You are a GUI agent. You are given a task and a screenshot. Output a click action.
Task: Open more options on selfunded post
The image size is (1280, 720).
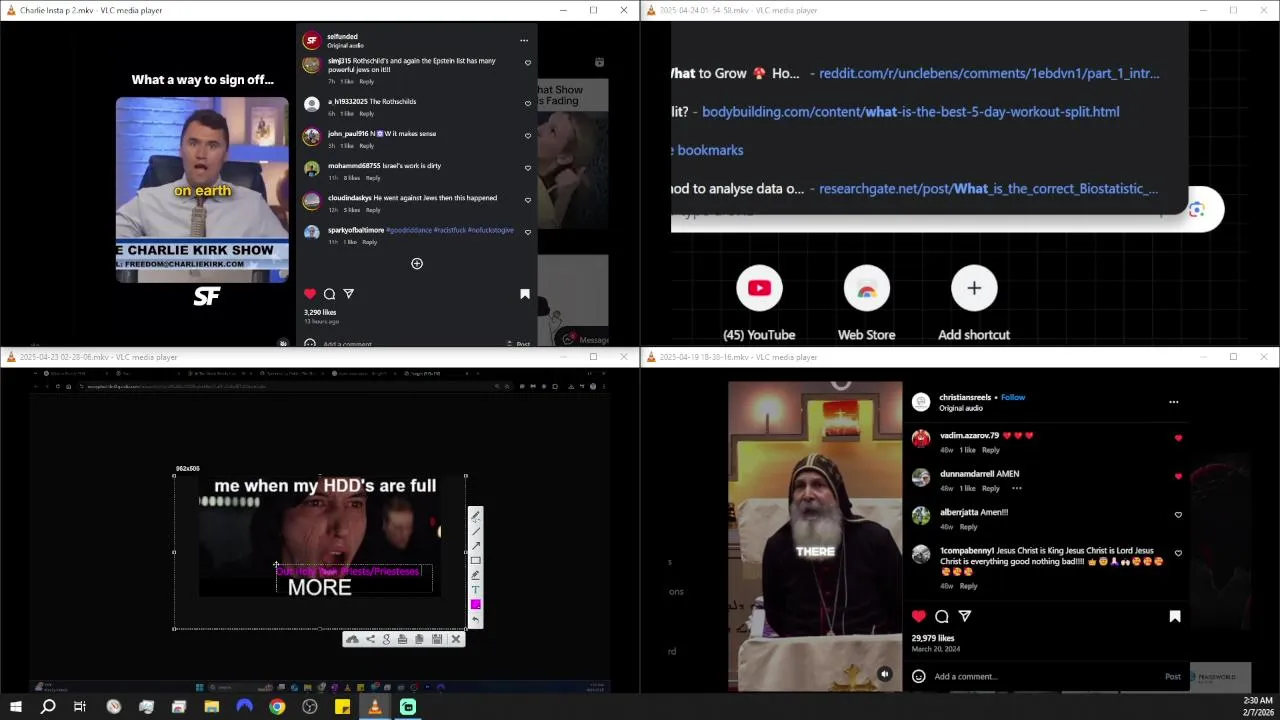click(523, 41)
